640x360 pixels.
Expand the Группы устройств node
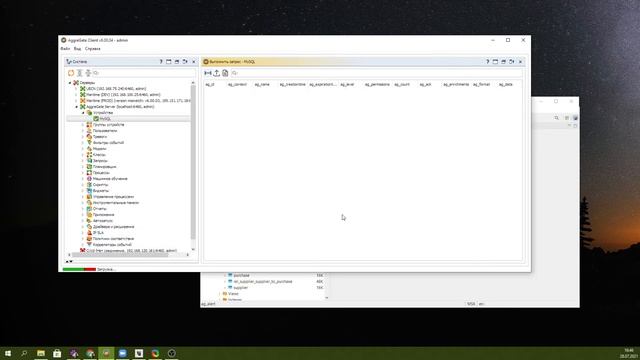point(83,125)
